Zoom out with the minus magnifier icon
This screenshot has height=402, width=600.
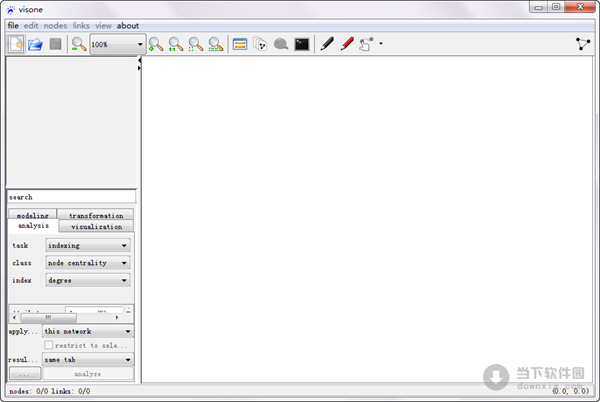point(78,44)
